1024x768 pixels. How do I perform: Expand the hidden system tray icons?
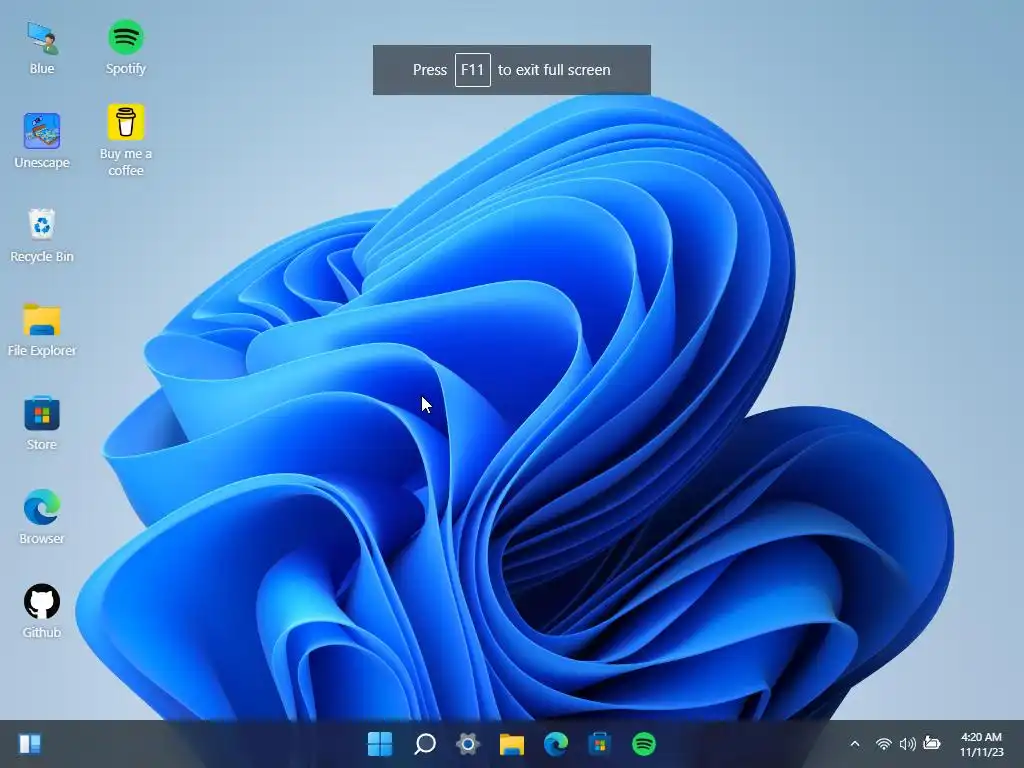(855, 744)
